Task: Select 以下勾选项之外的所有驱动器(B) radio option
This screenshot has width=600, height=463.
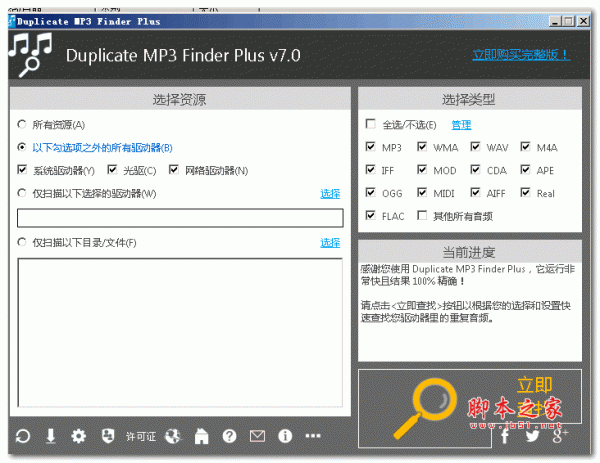Action: [22, 147]
